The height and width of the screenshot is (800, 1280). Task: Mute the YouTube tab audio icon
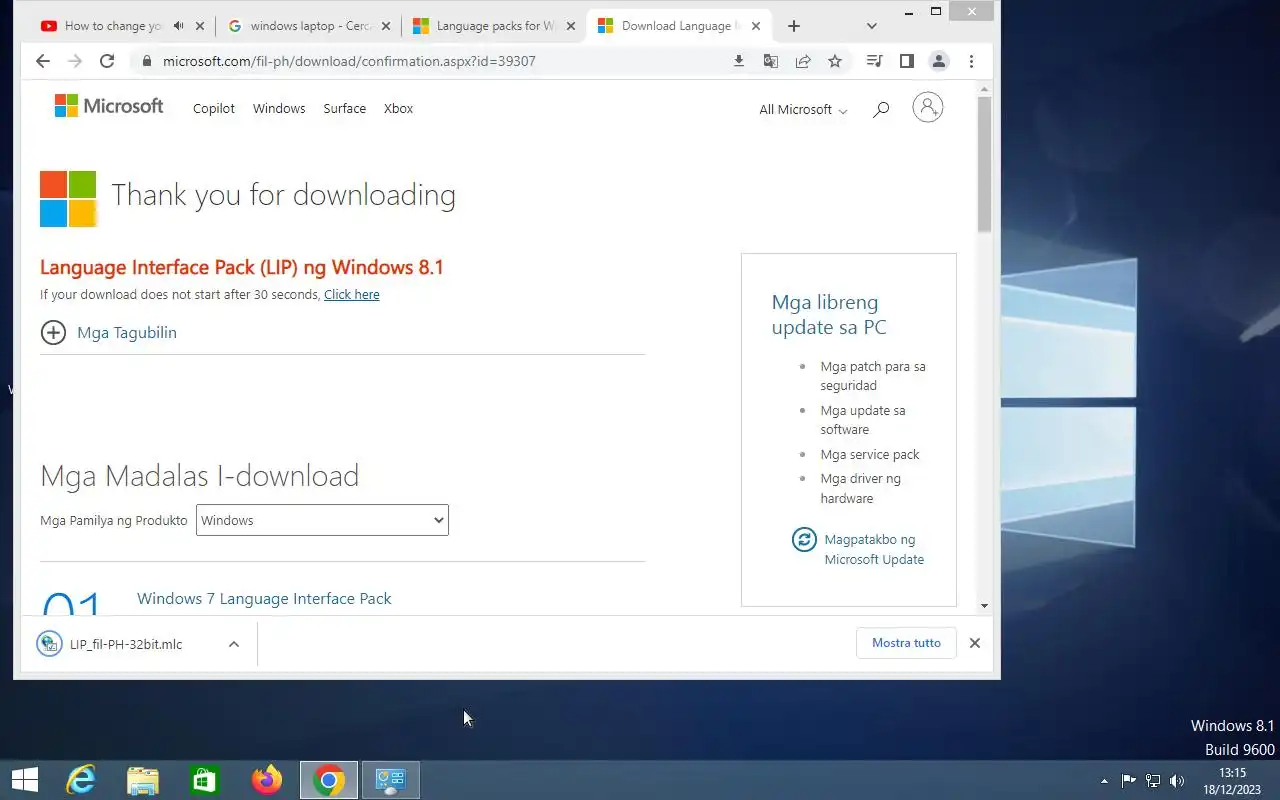tap(178, 26)
